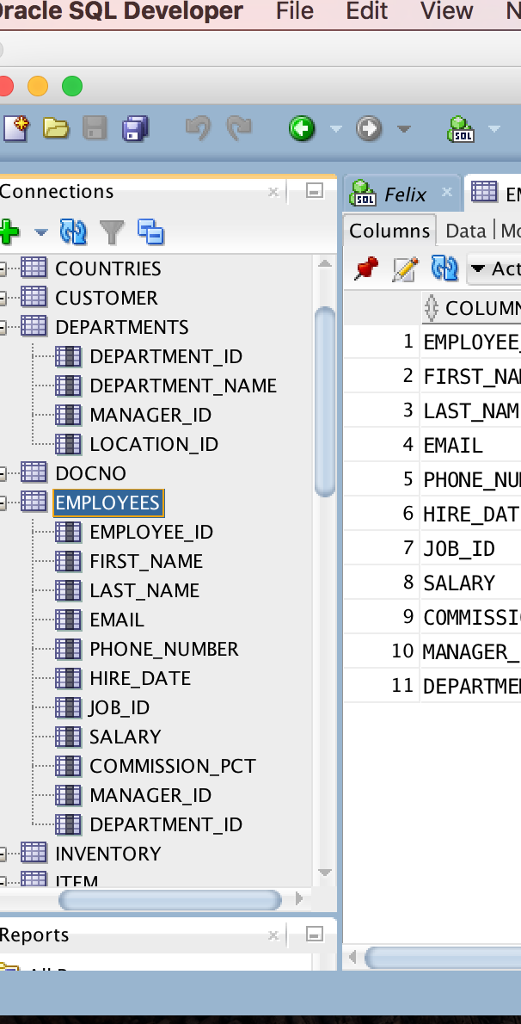Switch to the Columns tab
This screenshot has height=1024, width=521.
click(x=390, y=231)
